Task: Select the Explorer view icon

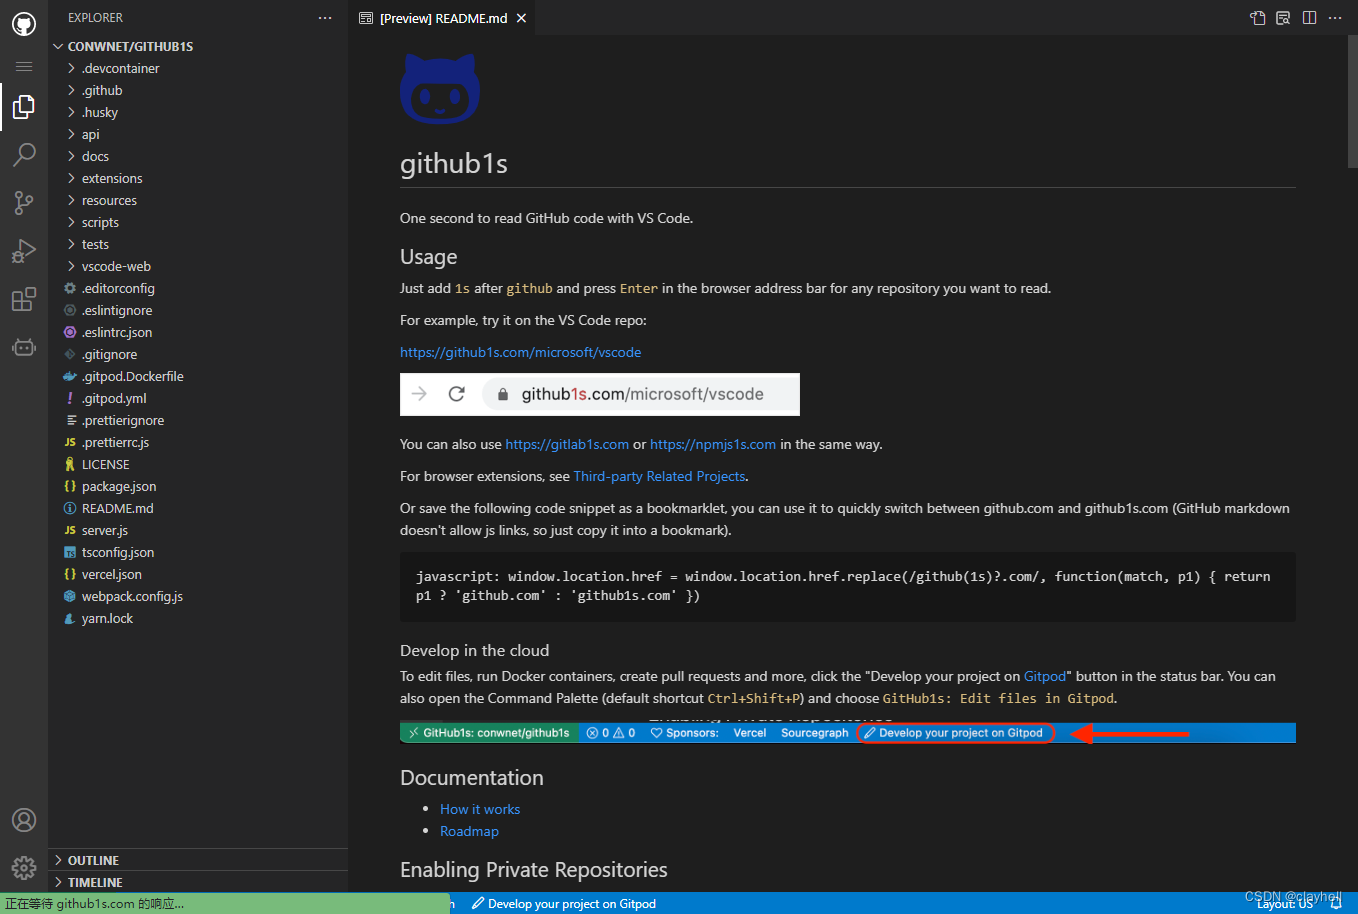Action: (24, 106)
